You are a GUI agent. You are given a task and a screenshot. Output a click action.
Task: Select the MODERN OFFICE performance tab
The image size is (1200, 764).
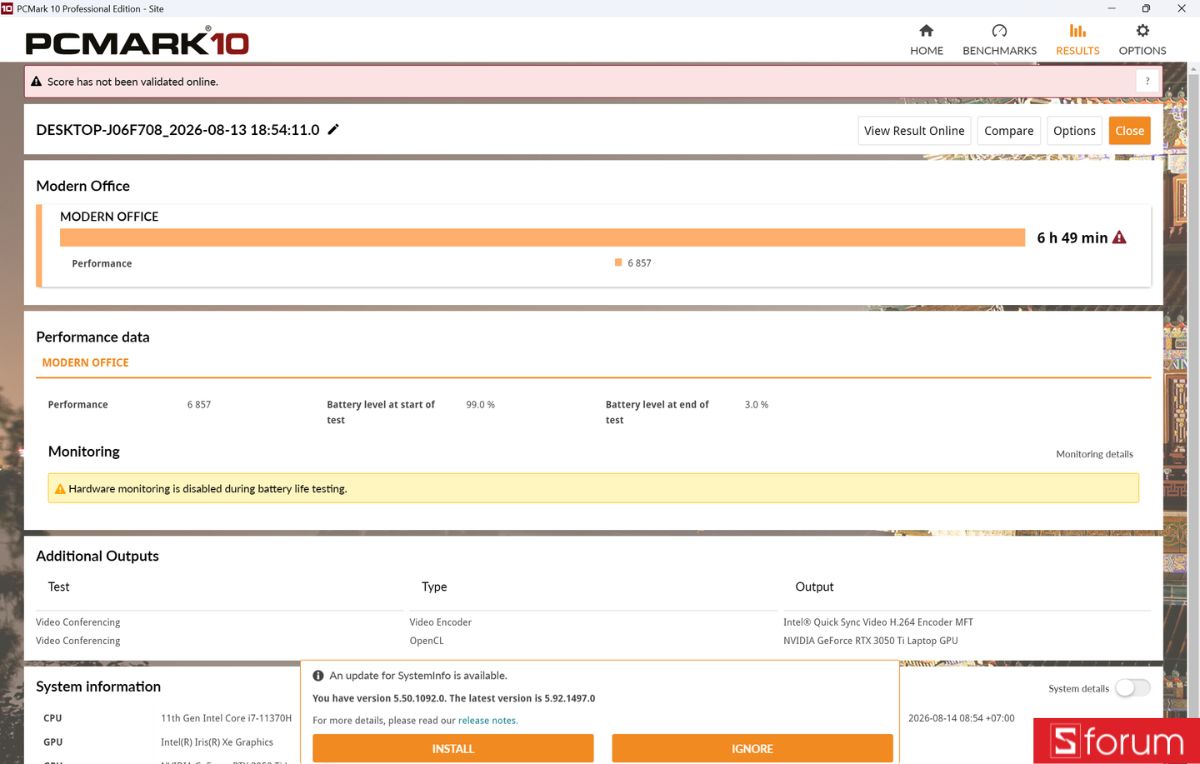(85, 363)
